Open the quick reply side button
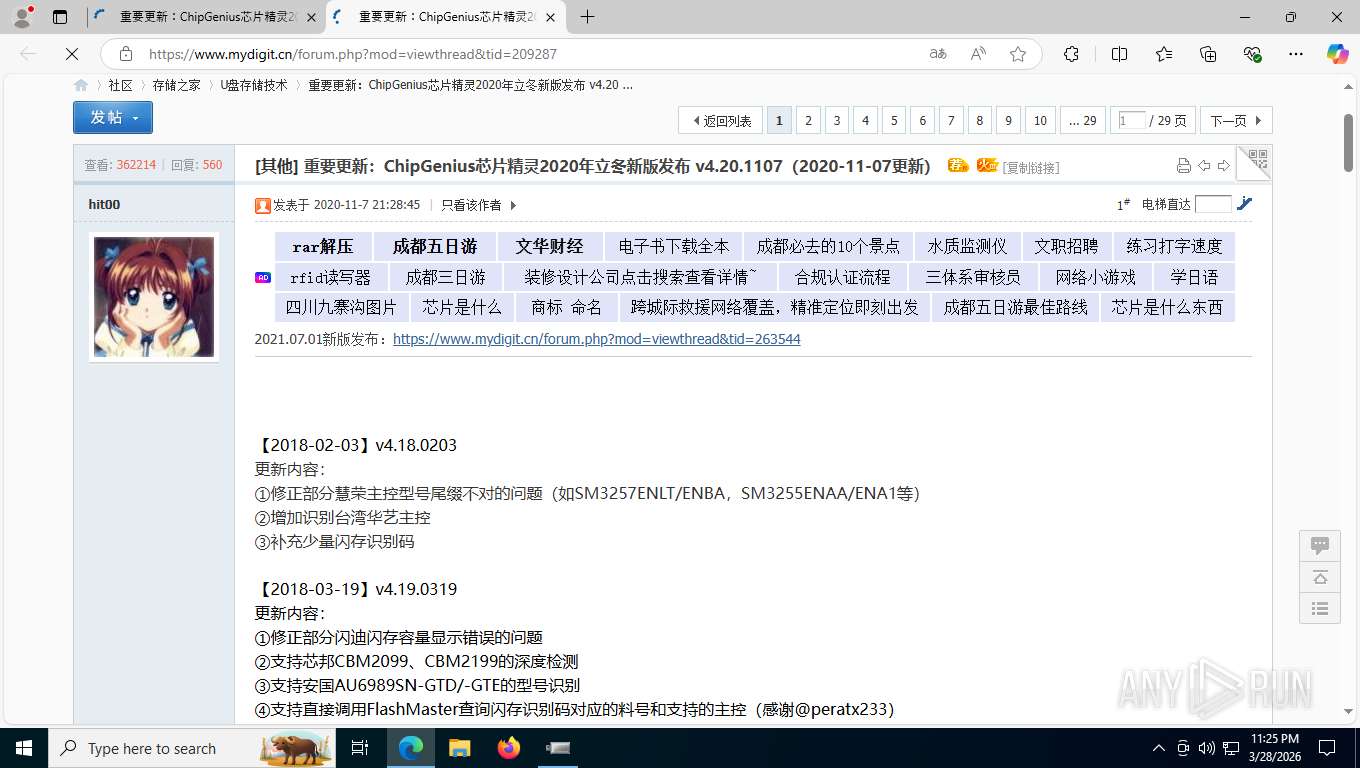 pos(1320,546)
